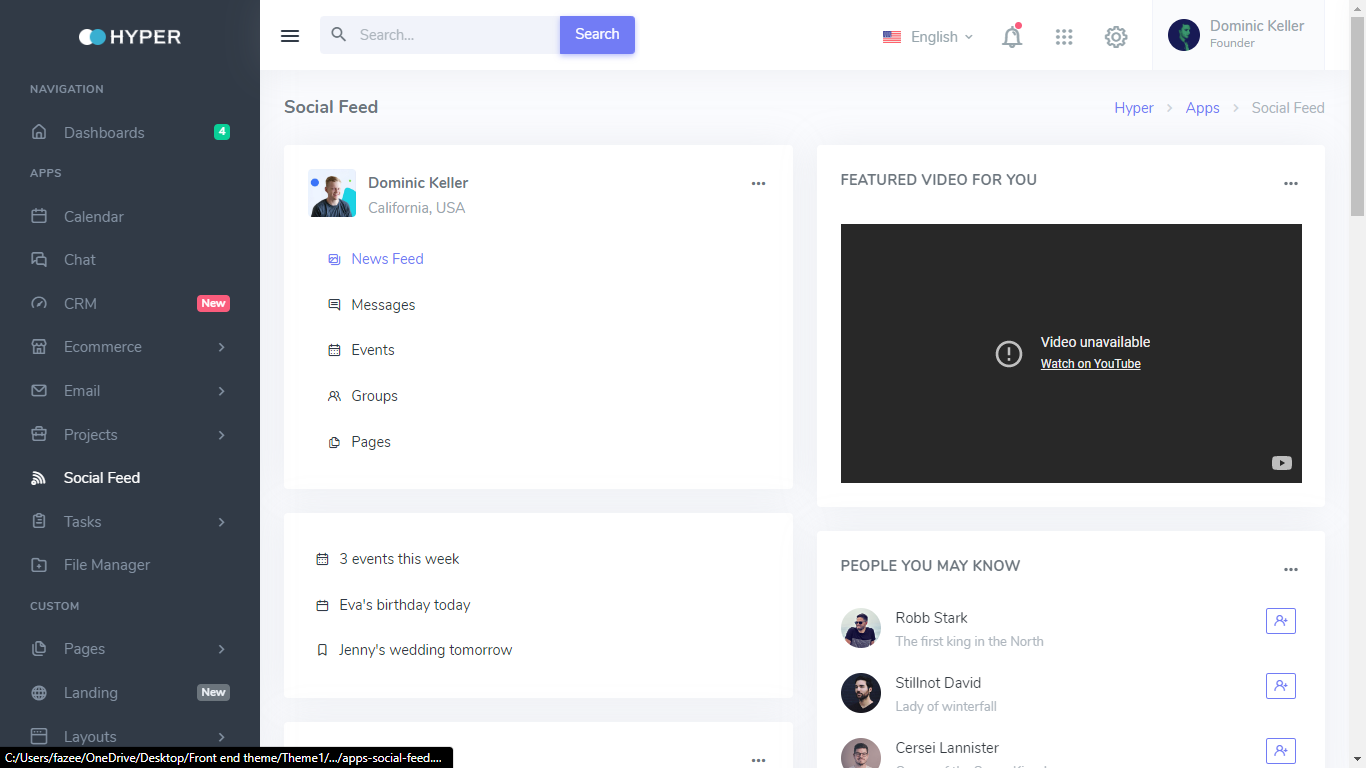
Task: Open the Featured Video options ellipsis
Action: coord(1290,184)
